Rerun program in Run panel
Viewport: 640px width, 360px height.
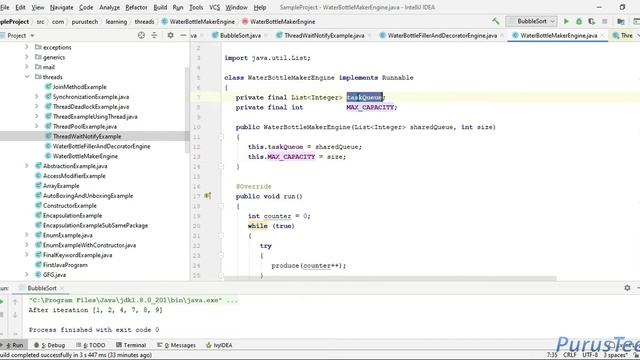coord(2,302)
